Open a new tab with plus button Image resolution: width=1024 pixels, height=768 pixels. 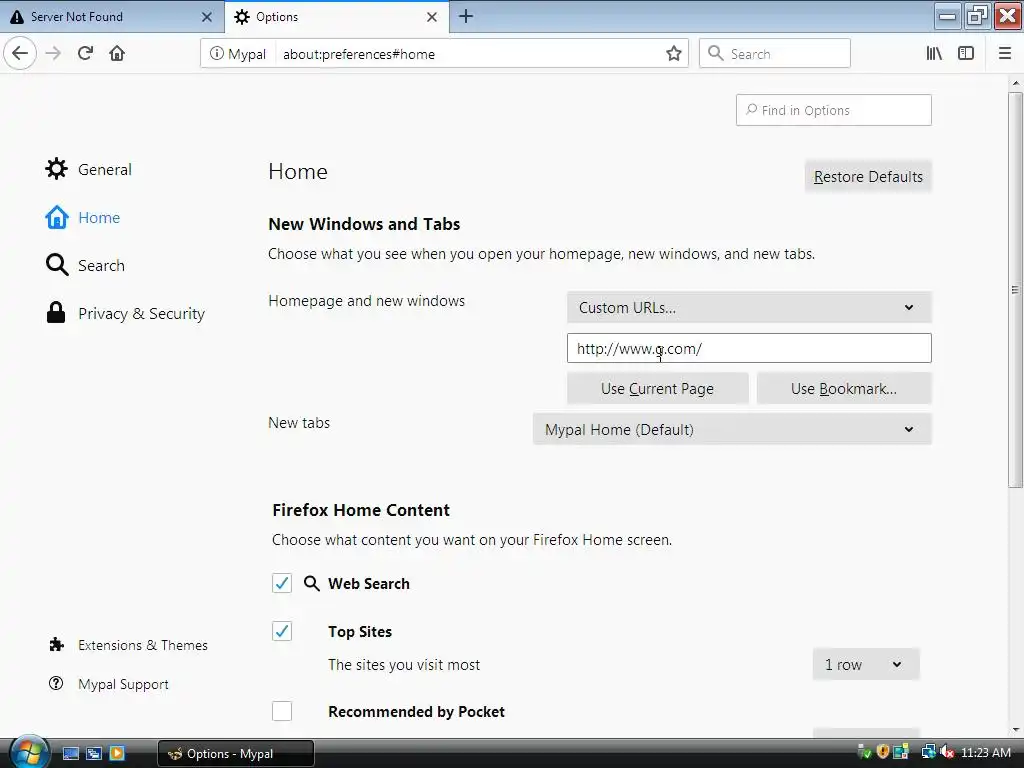coord(466,16)
